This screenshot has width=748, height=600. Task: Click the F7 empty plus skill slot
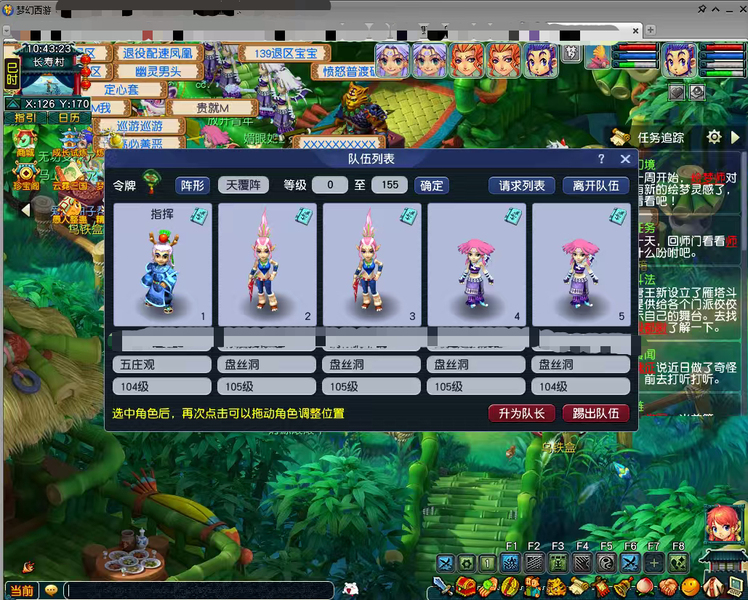pos(654,563)
